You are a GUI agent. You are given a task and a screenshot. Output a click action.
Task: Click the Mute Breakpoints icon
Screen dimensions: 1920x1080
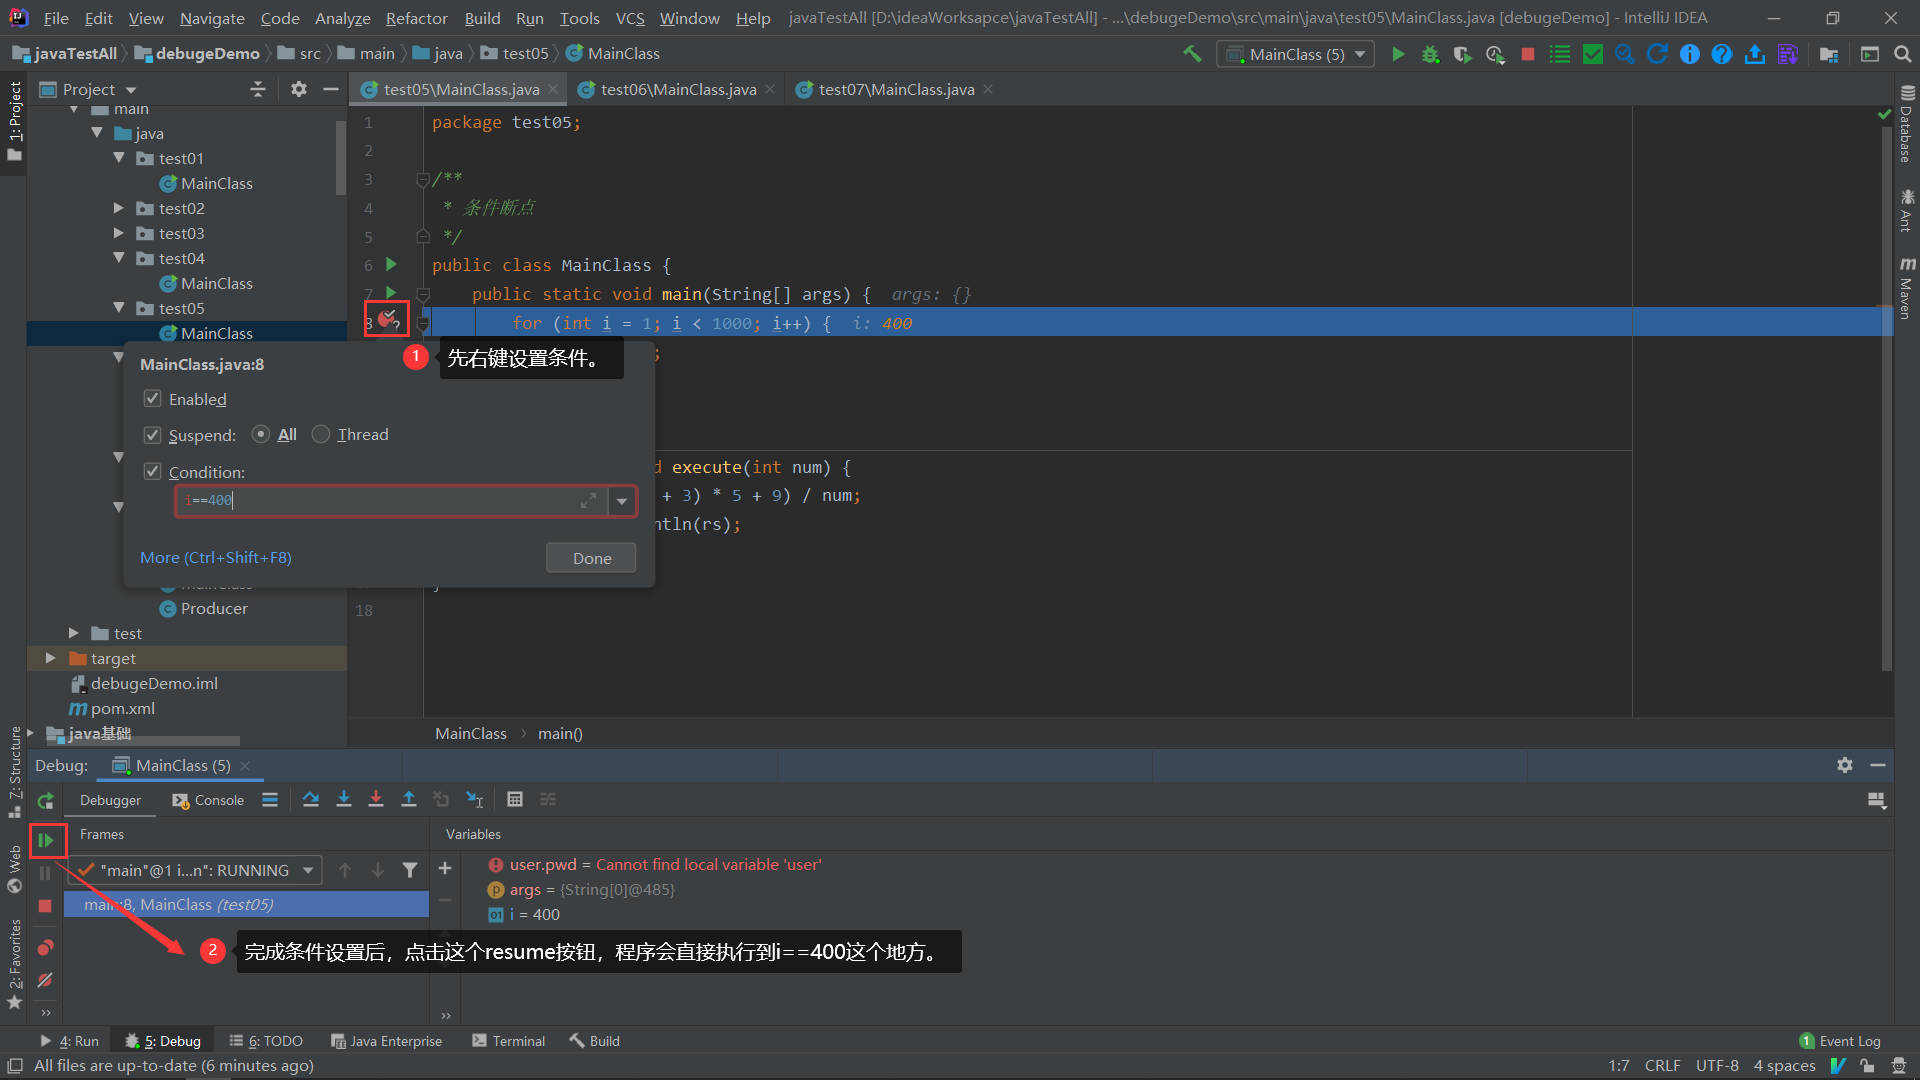click(45, 981)
